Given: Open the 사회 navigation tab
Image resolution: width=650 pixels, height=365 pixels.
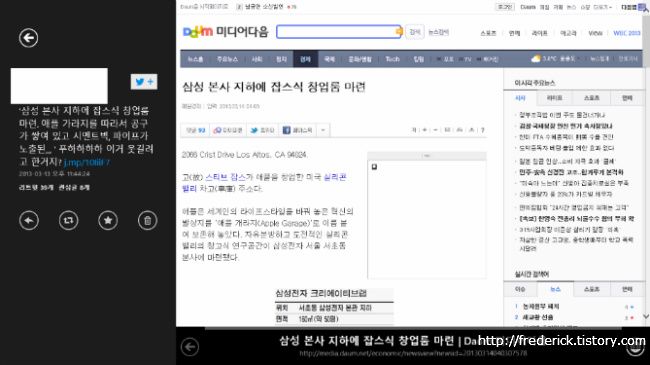Looking at the screenshot, I should point(257,59).
